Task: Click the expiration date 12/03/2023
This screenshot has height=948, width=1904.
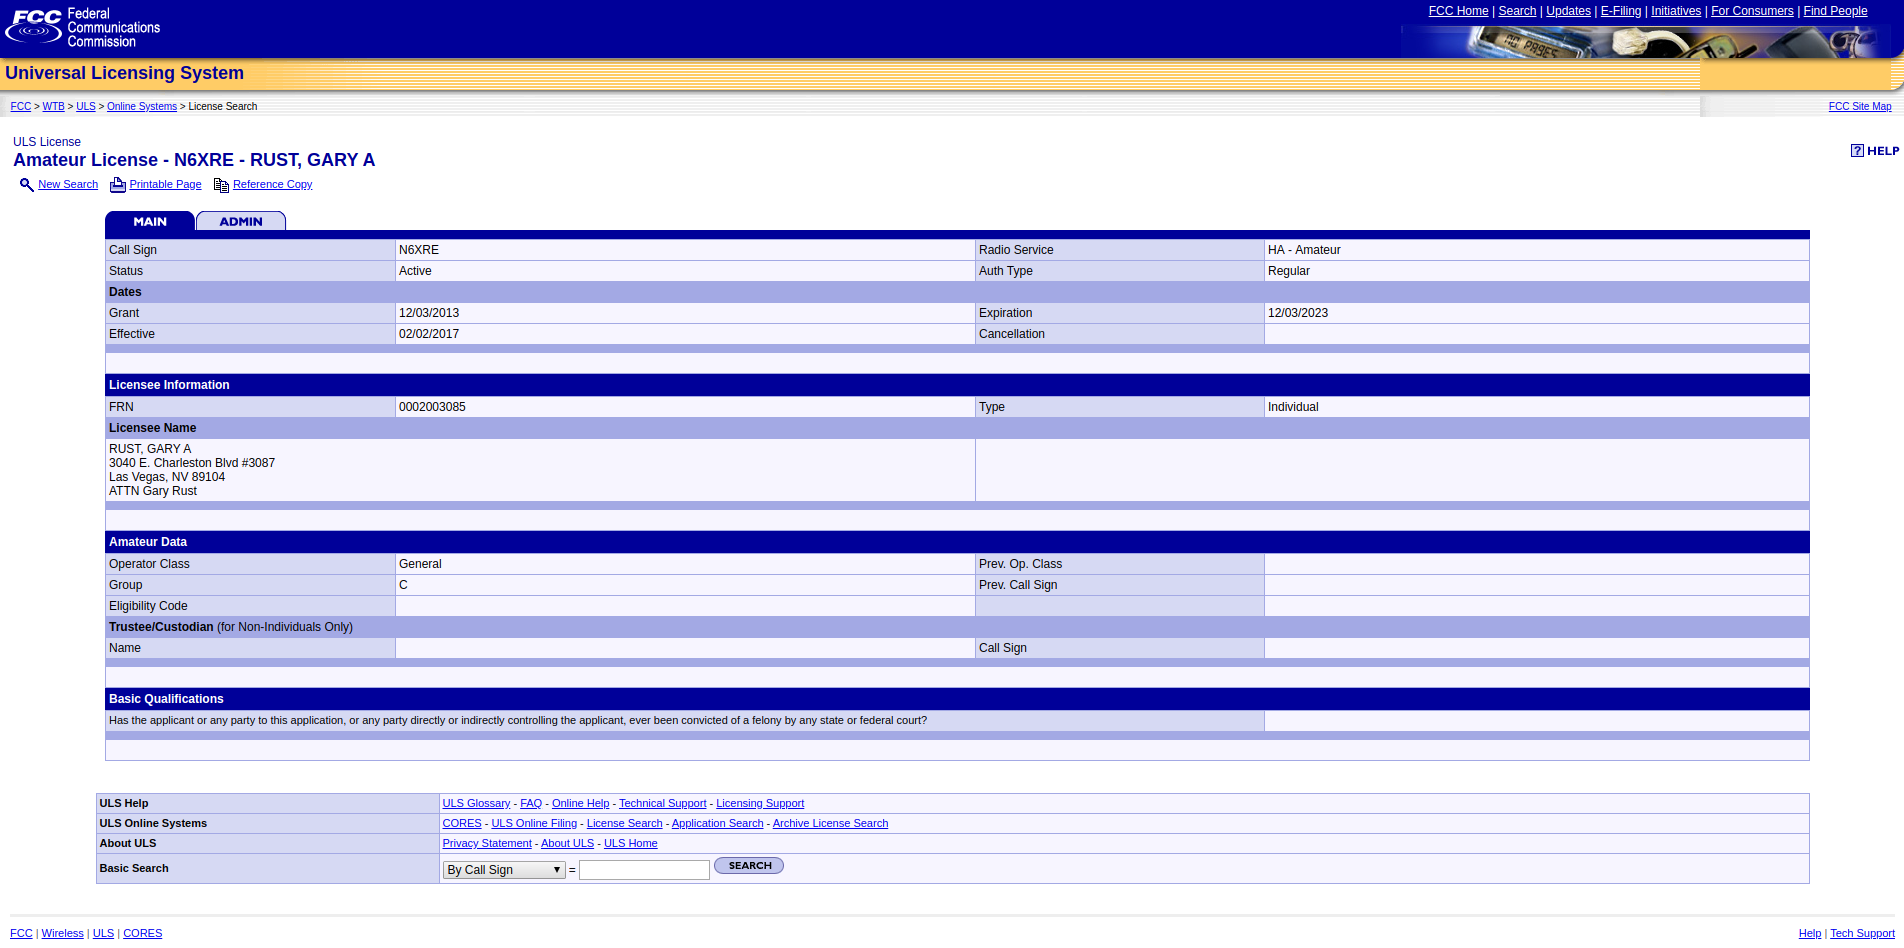Action: coord(1298,313)
